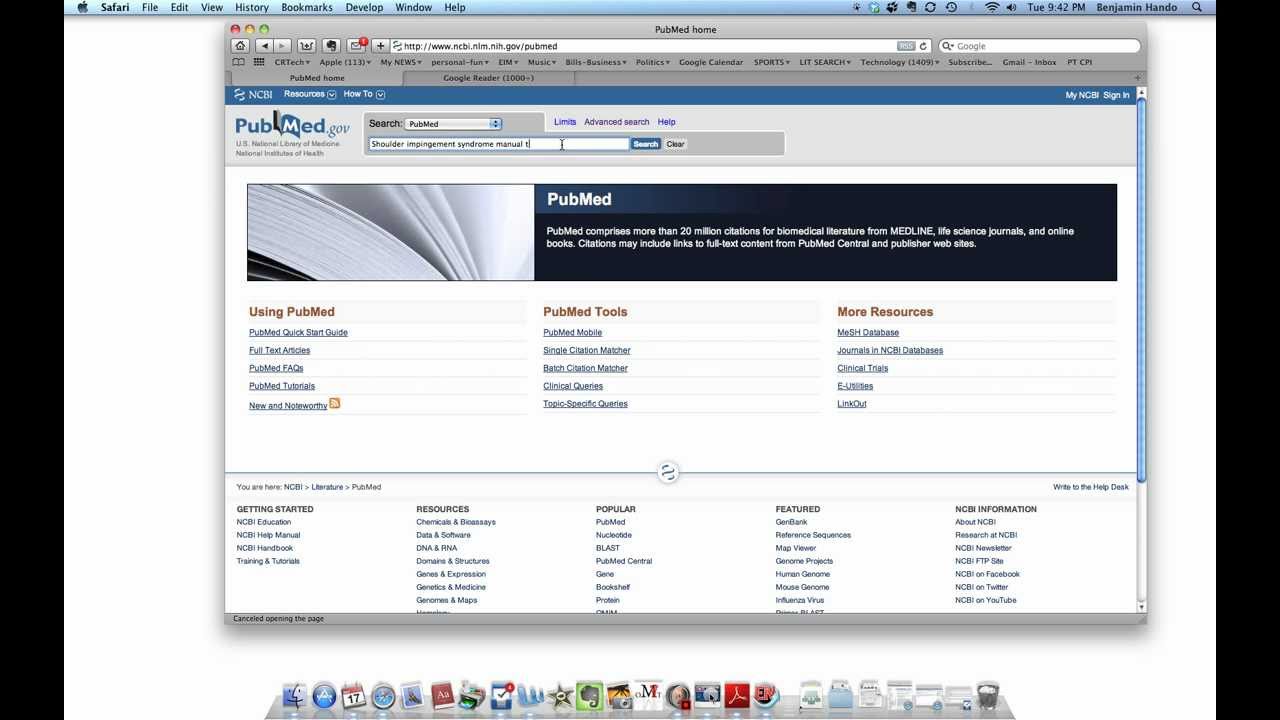The image size is (1280, 720).
Task: Open the New and Noteworthy RSS icon
Action: (335, 403)
